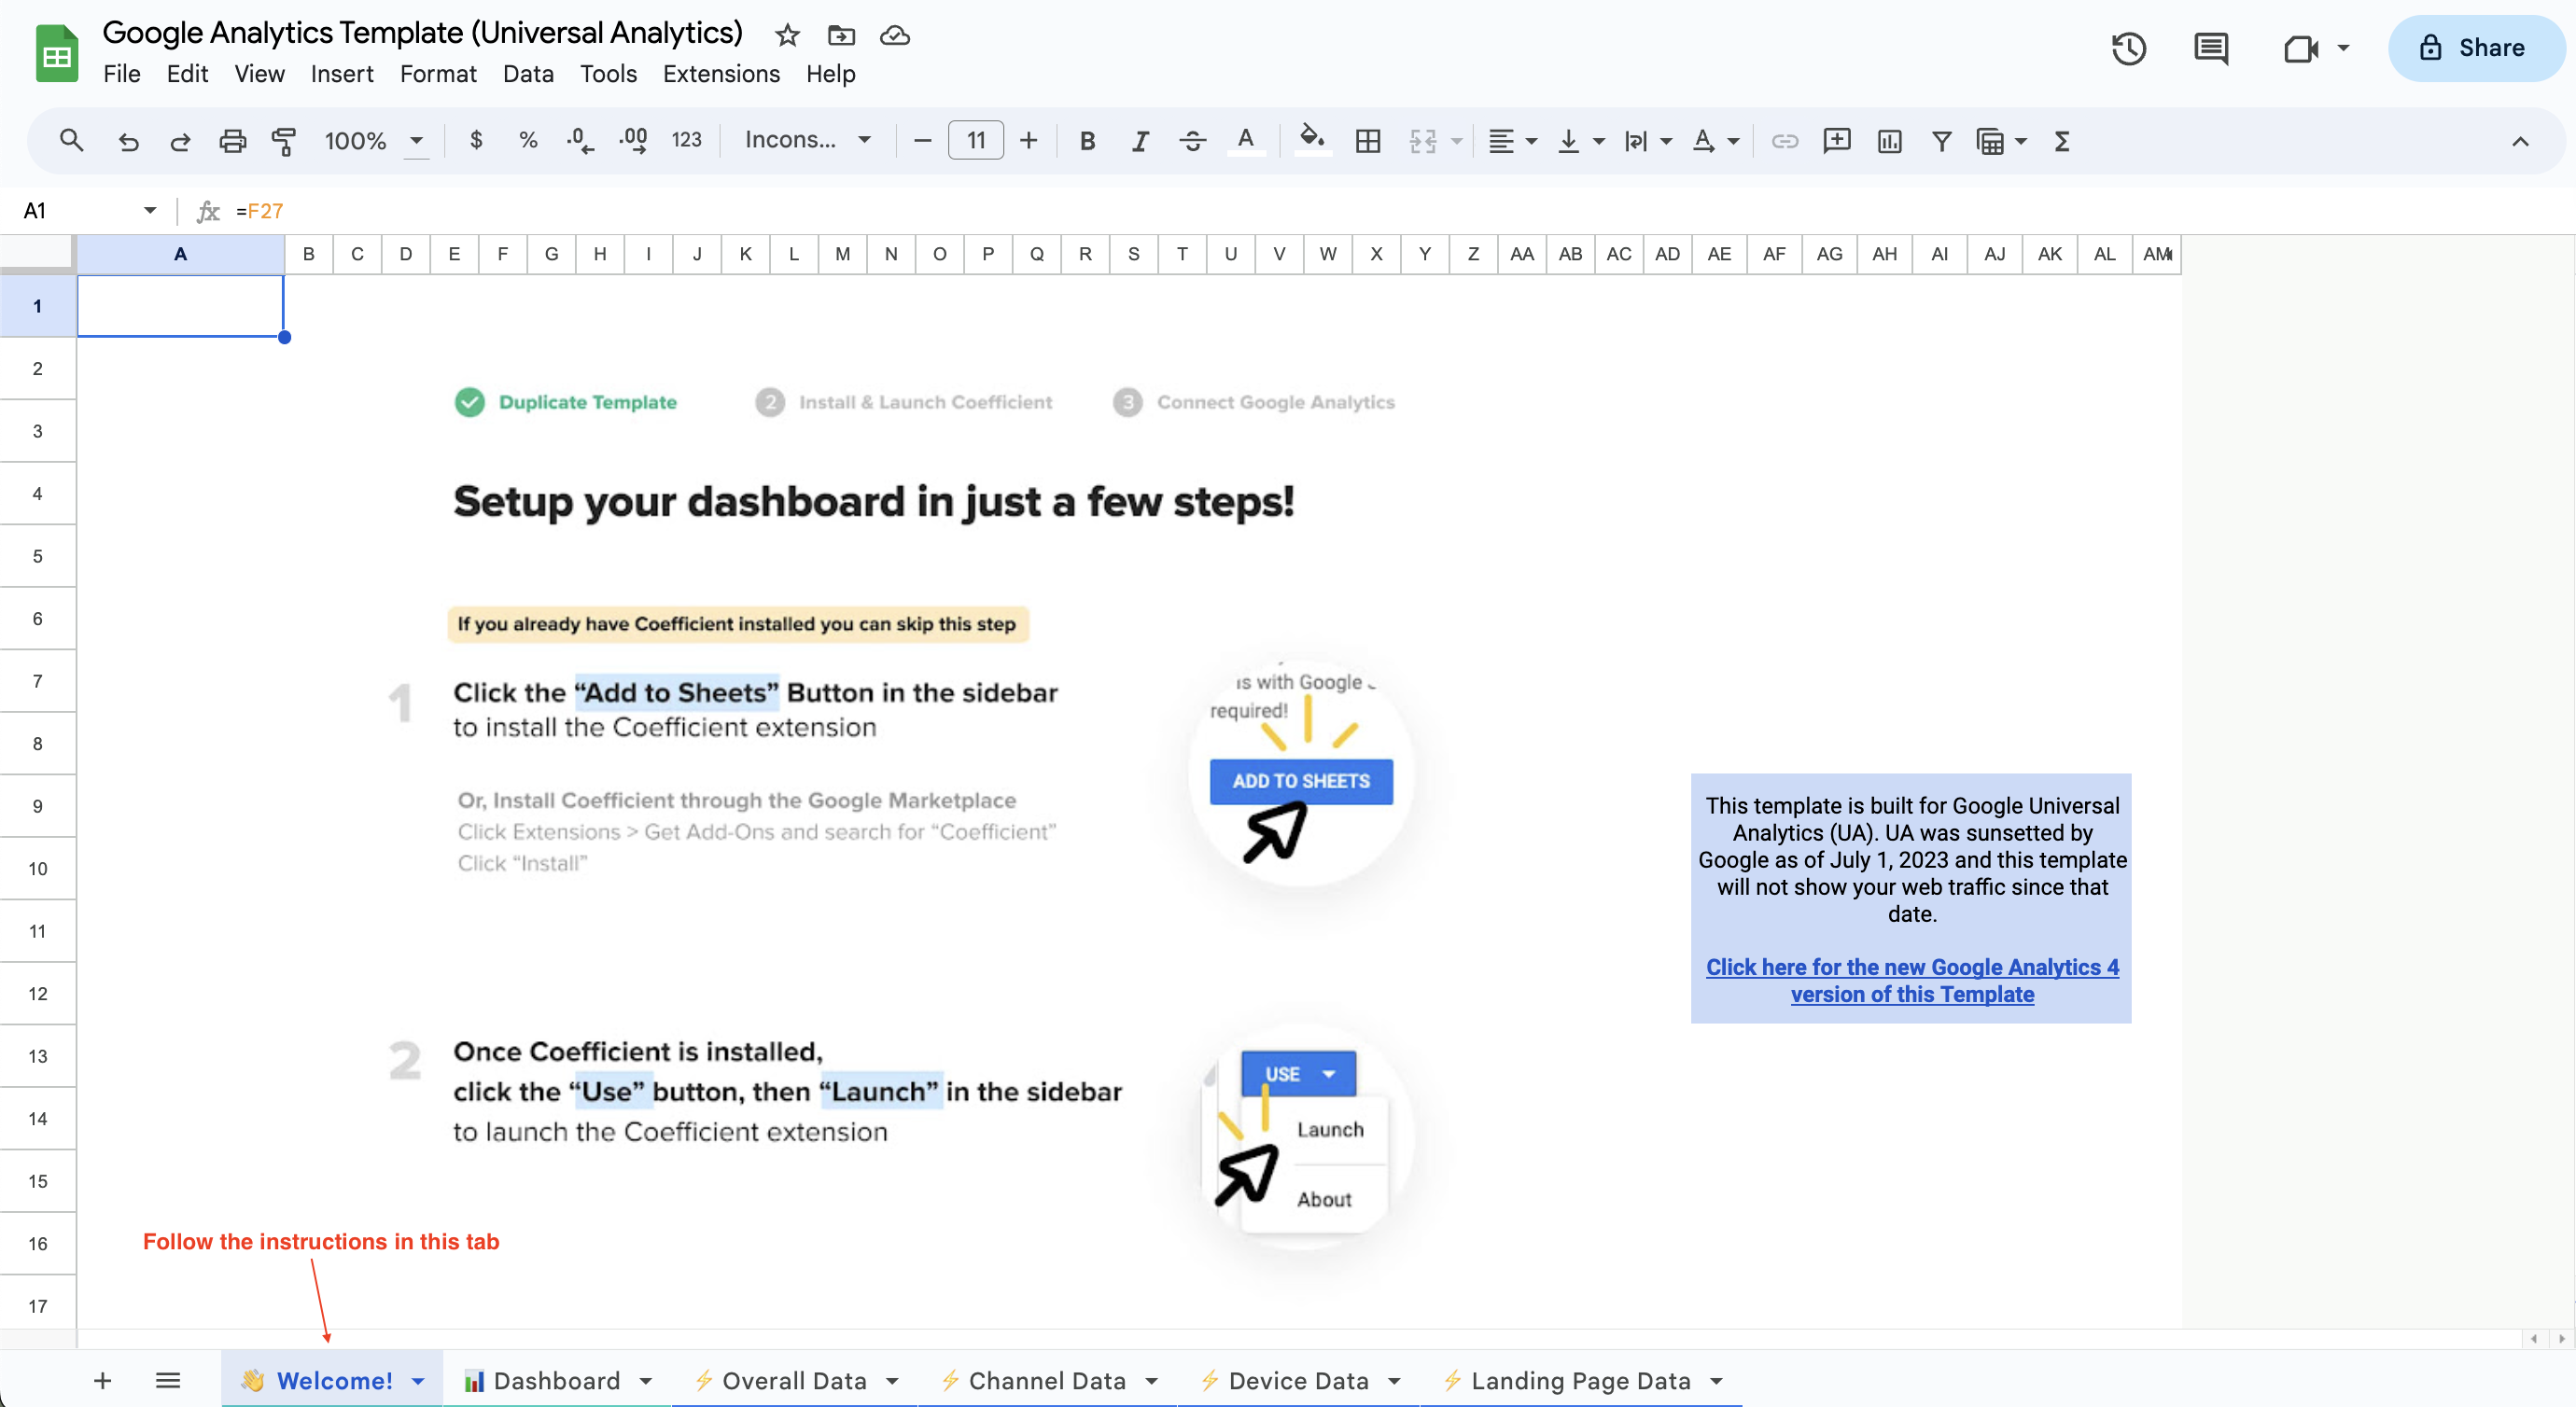Apply percent format icon
Image resolution: width=2576 pixels, height=1407 pixels.
click(528, 140)
